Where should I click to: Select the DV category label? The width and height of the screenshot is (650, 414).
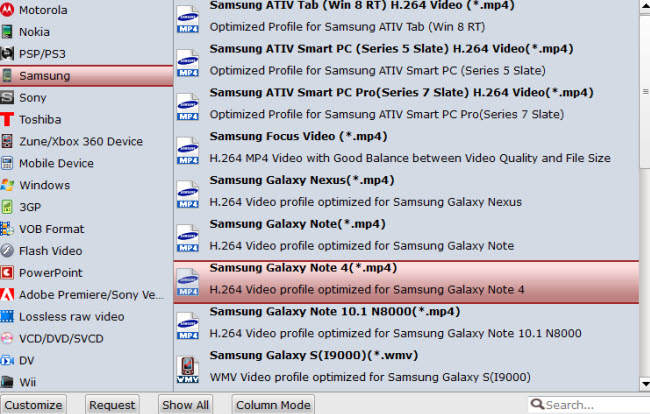pos(27,361)
